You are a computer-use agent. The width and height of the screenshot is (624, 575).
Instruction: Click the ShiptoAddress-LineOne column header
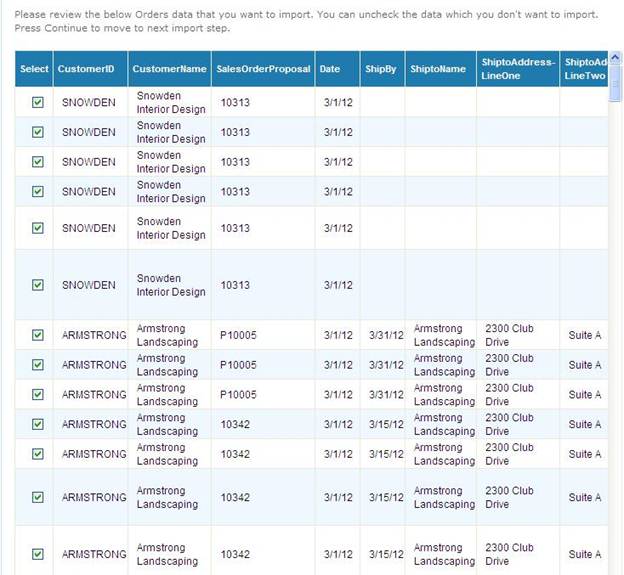(x=518, y=69)
